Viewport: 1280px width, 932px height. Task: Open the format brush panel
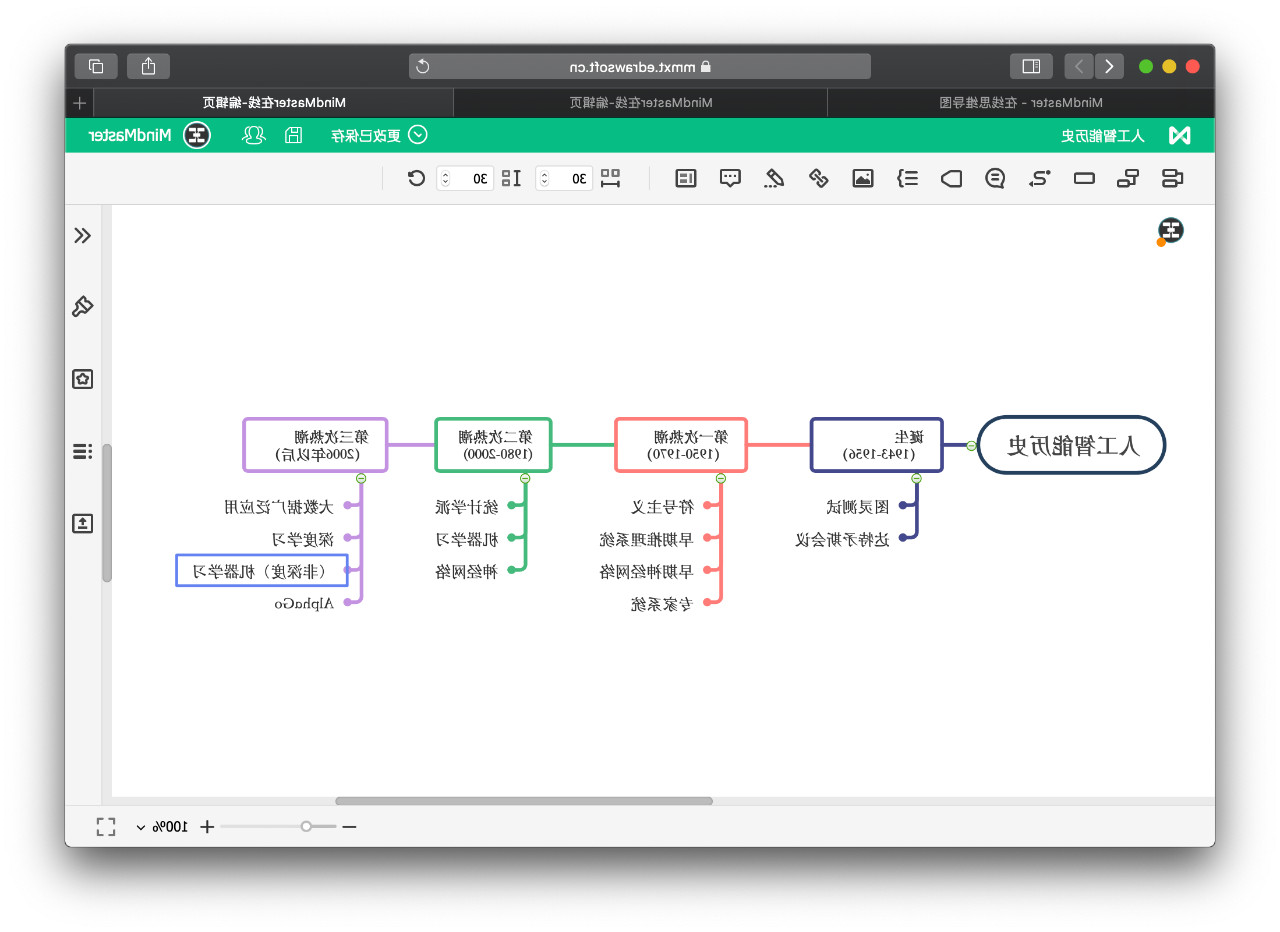(x=83, y=307)
